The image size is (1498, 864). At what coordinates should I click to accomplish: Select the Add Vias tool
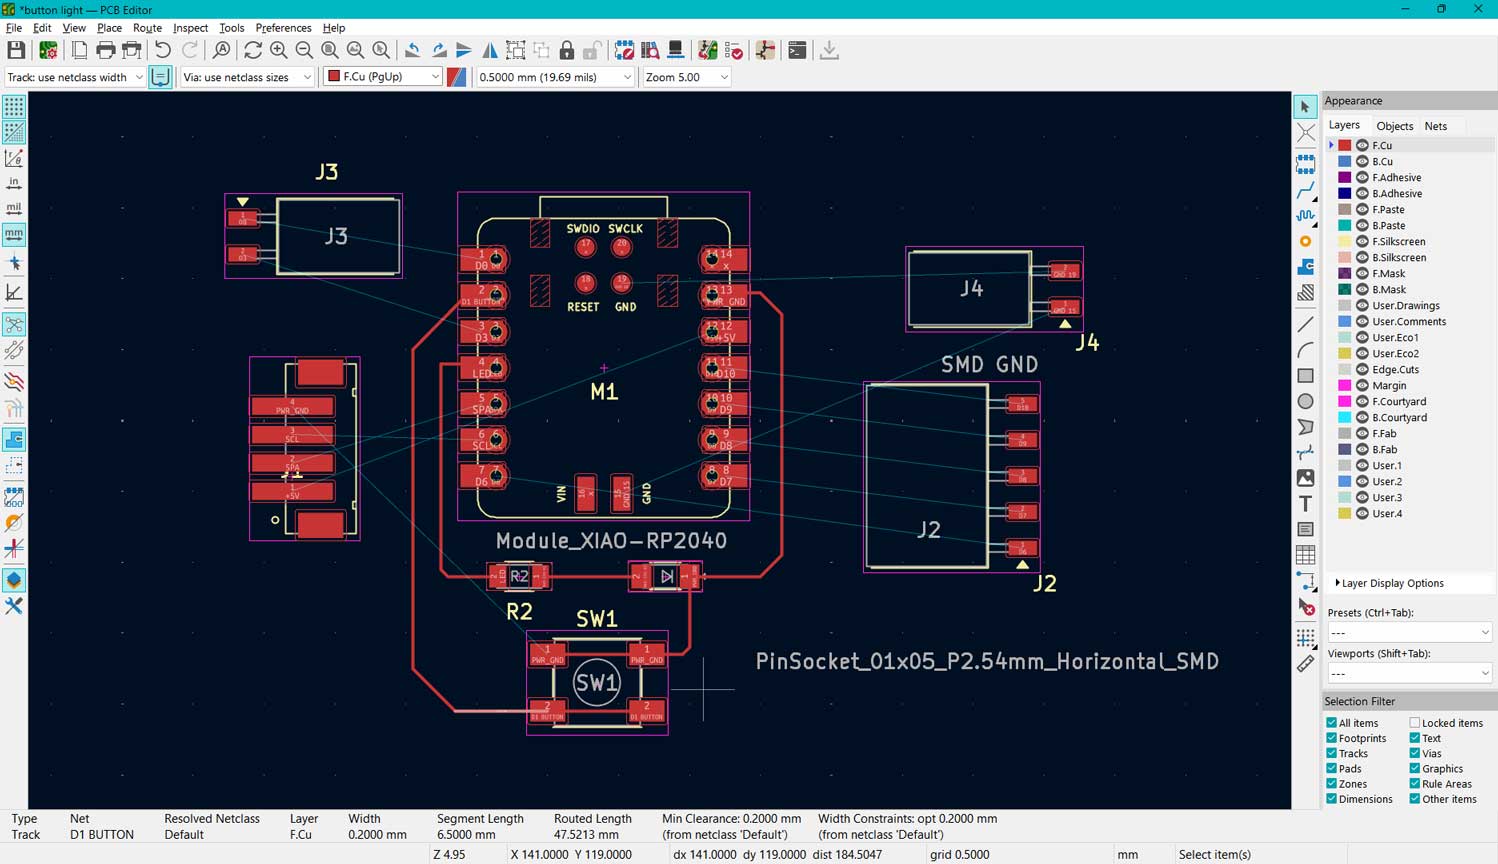[1305, 241]
